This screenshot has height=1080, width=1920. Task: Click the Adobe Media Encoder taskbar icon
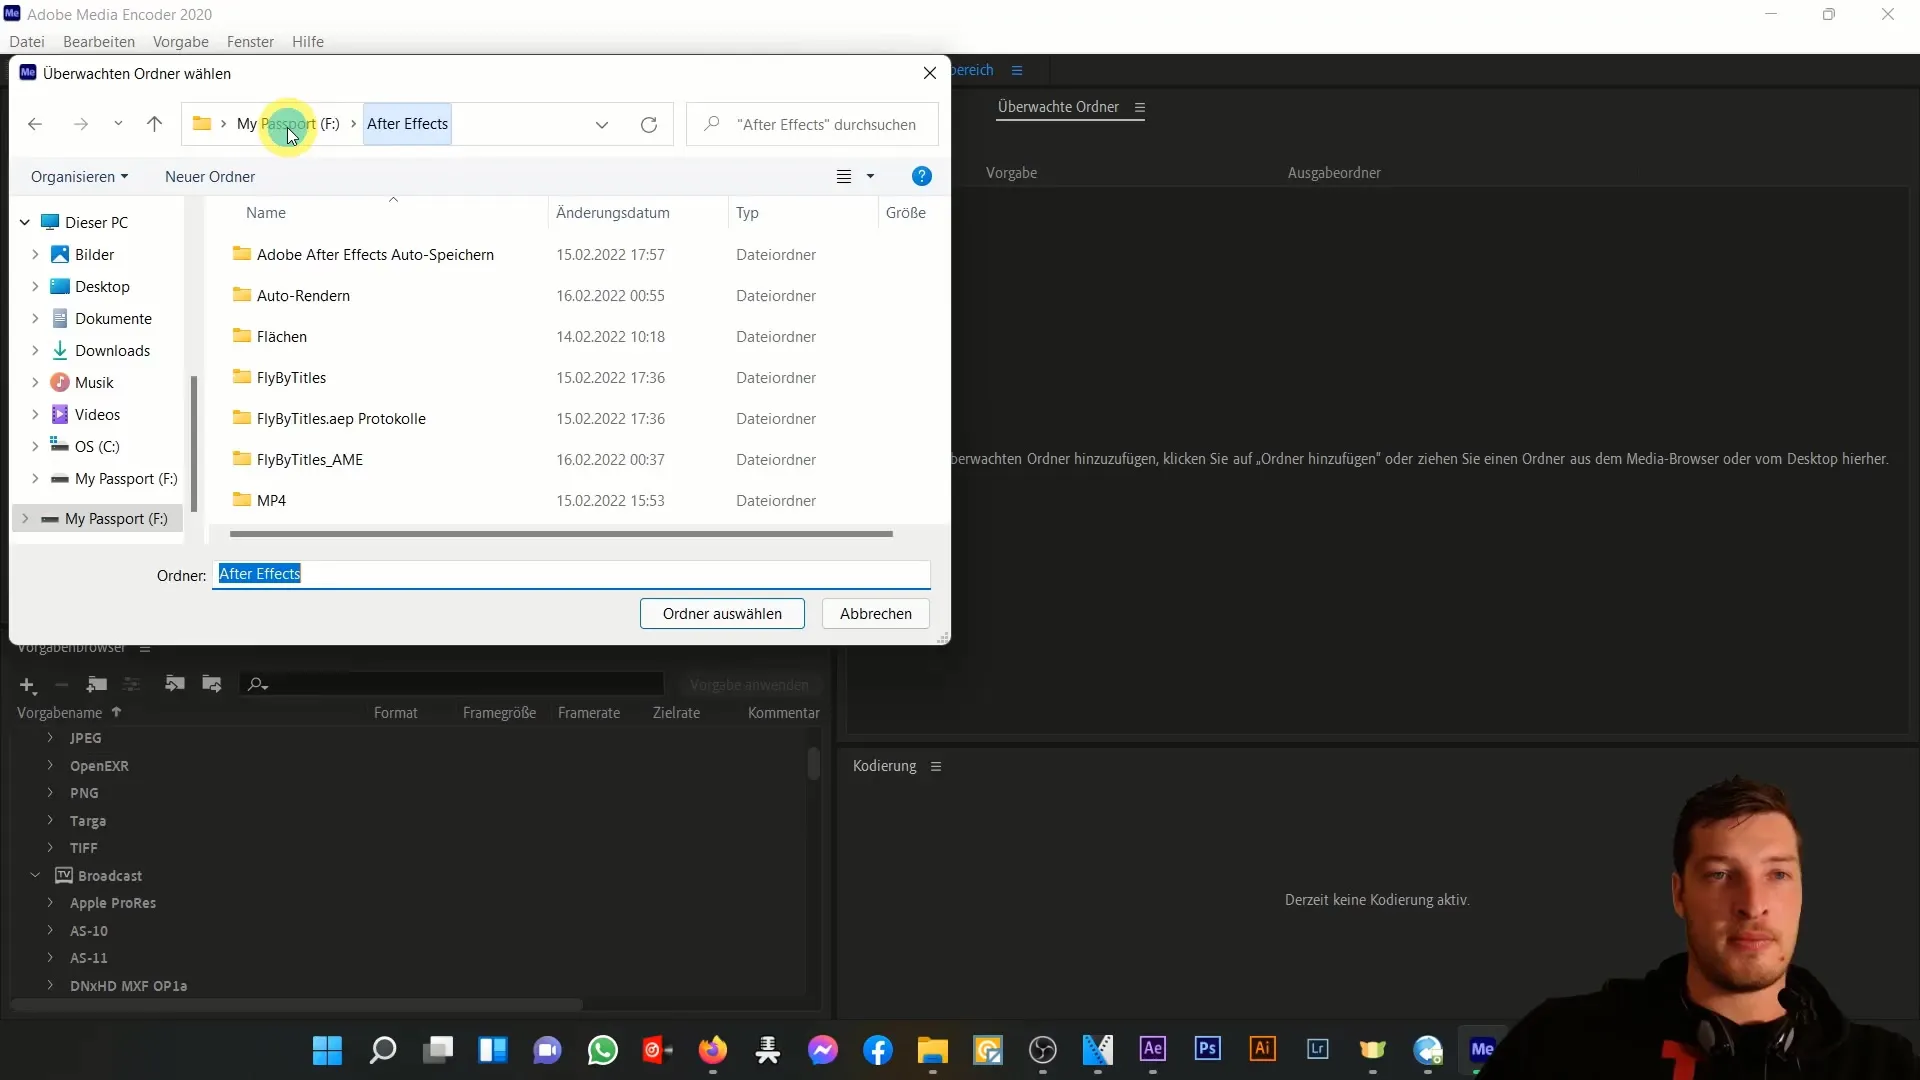tap(1481, 1050)
